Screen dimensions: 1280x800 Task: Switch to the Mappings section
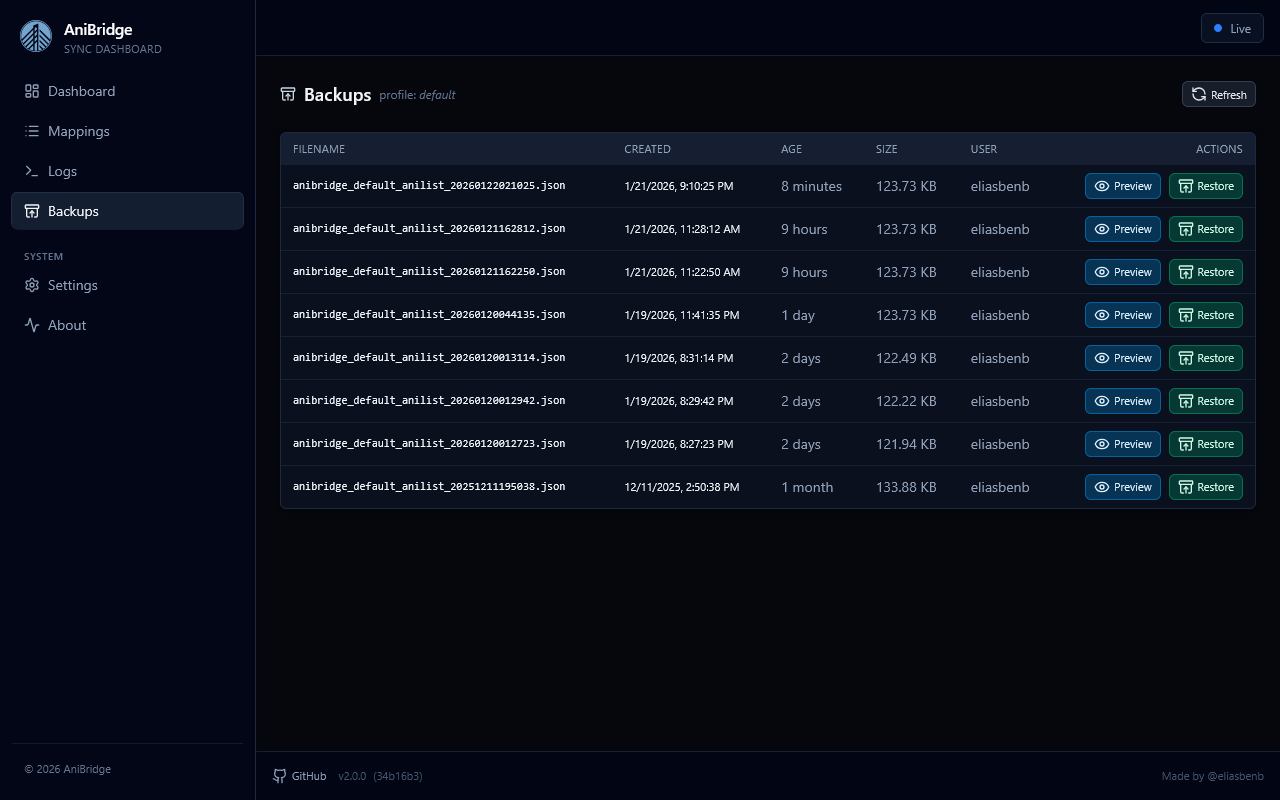[78, 130]
